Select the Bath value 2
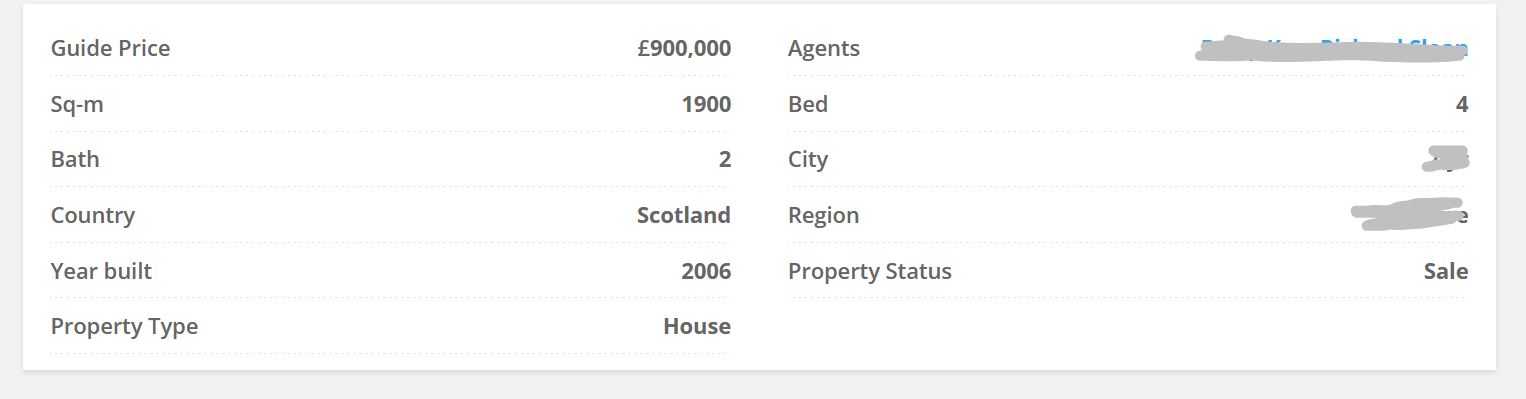 pos(725,159)
